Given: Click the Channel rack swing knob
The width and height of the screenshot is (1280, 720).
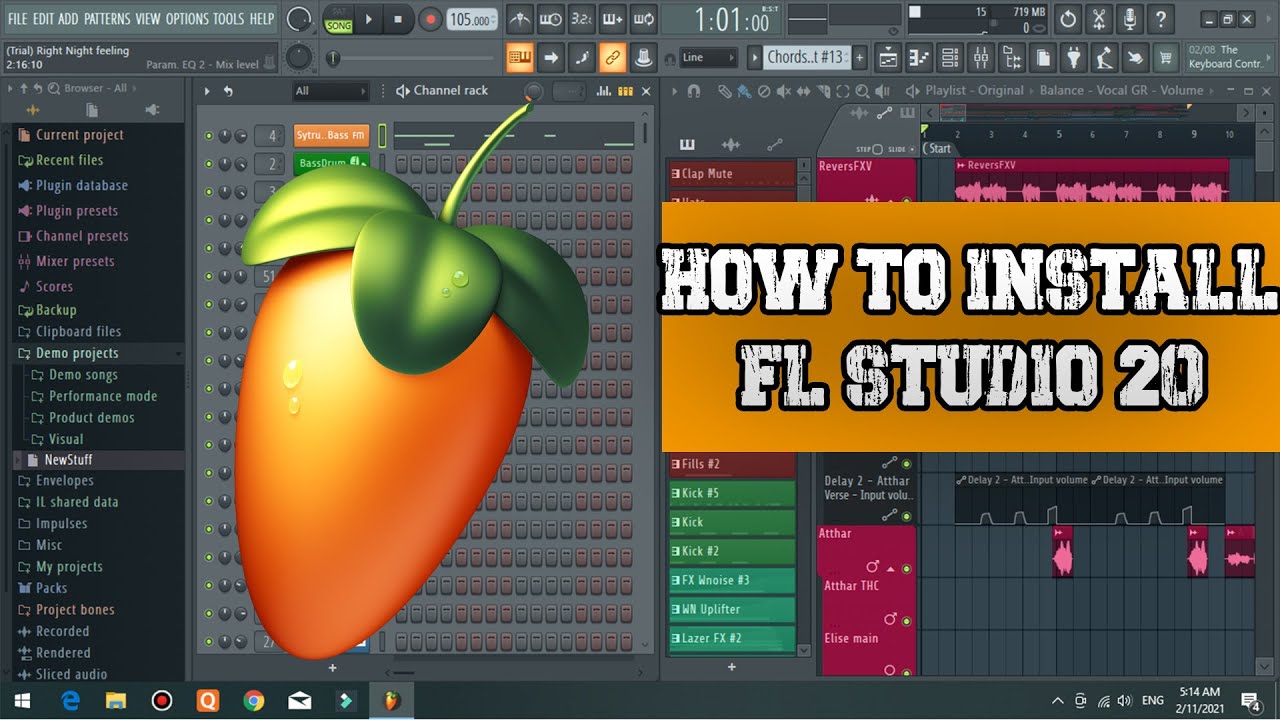Looking at the screenshot, I should pos(534,91).
